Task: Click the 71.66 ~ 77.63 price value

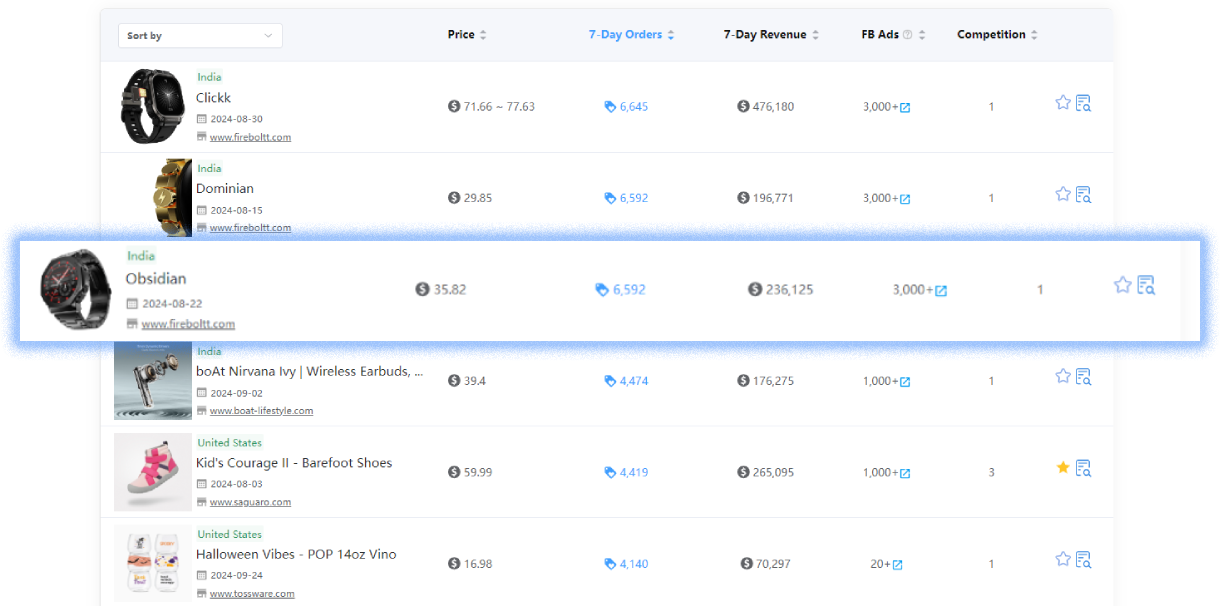Action: [x=499, y=107]
